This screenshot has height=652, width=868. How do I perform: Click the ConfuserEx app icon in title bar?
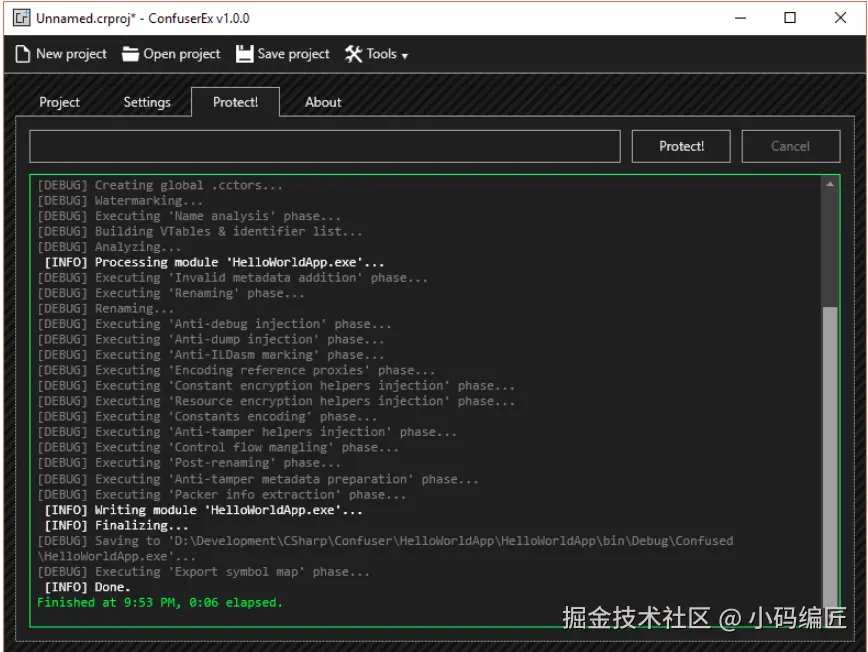21,18
